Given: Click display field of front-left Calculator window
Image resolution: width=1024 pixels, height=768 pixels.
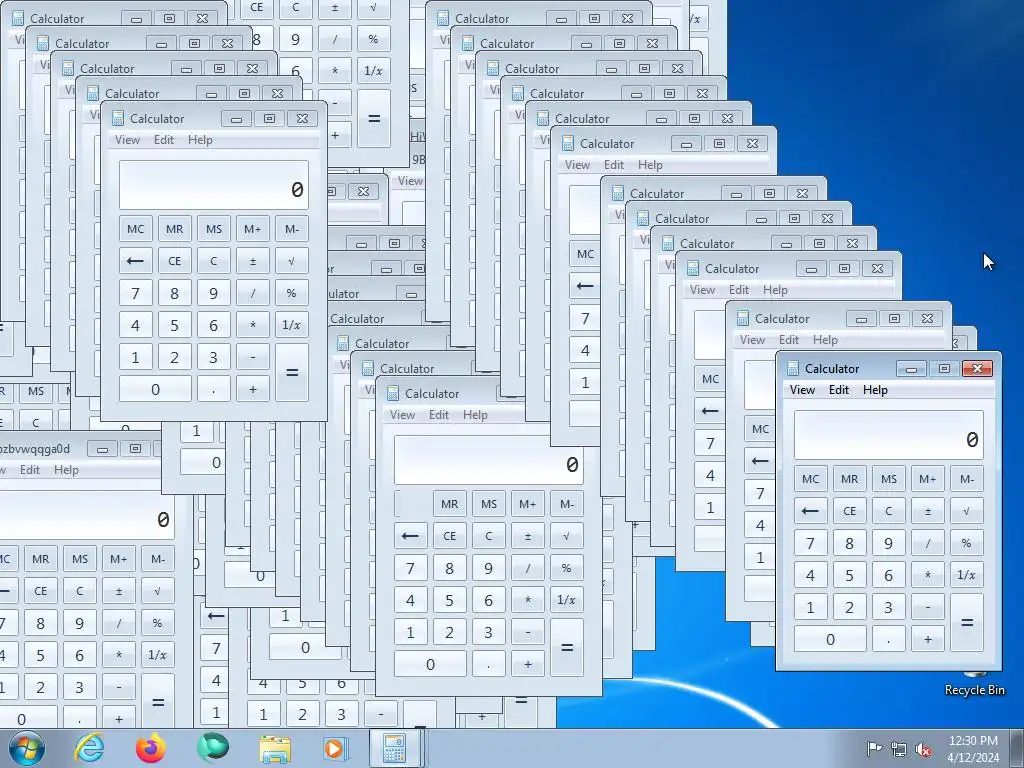Looking at the screenshot, I should 214,185.
